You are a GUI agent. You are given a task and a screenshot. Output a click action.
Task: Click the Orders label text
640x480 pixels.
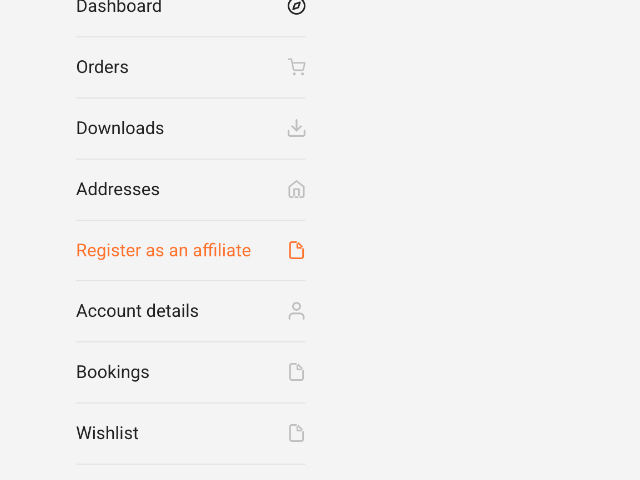coord(102,67)
